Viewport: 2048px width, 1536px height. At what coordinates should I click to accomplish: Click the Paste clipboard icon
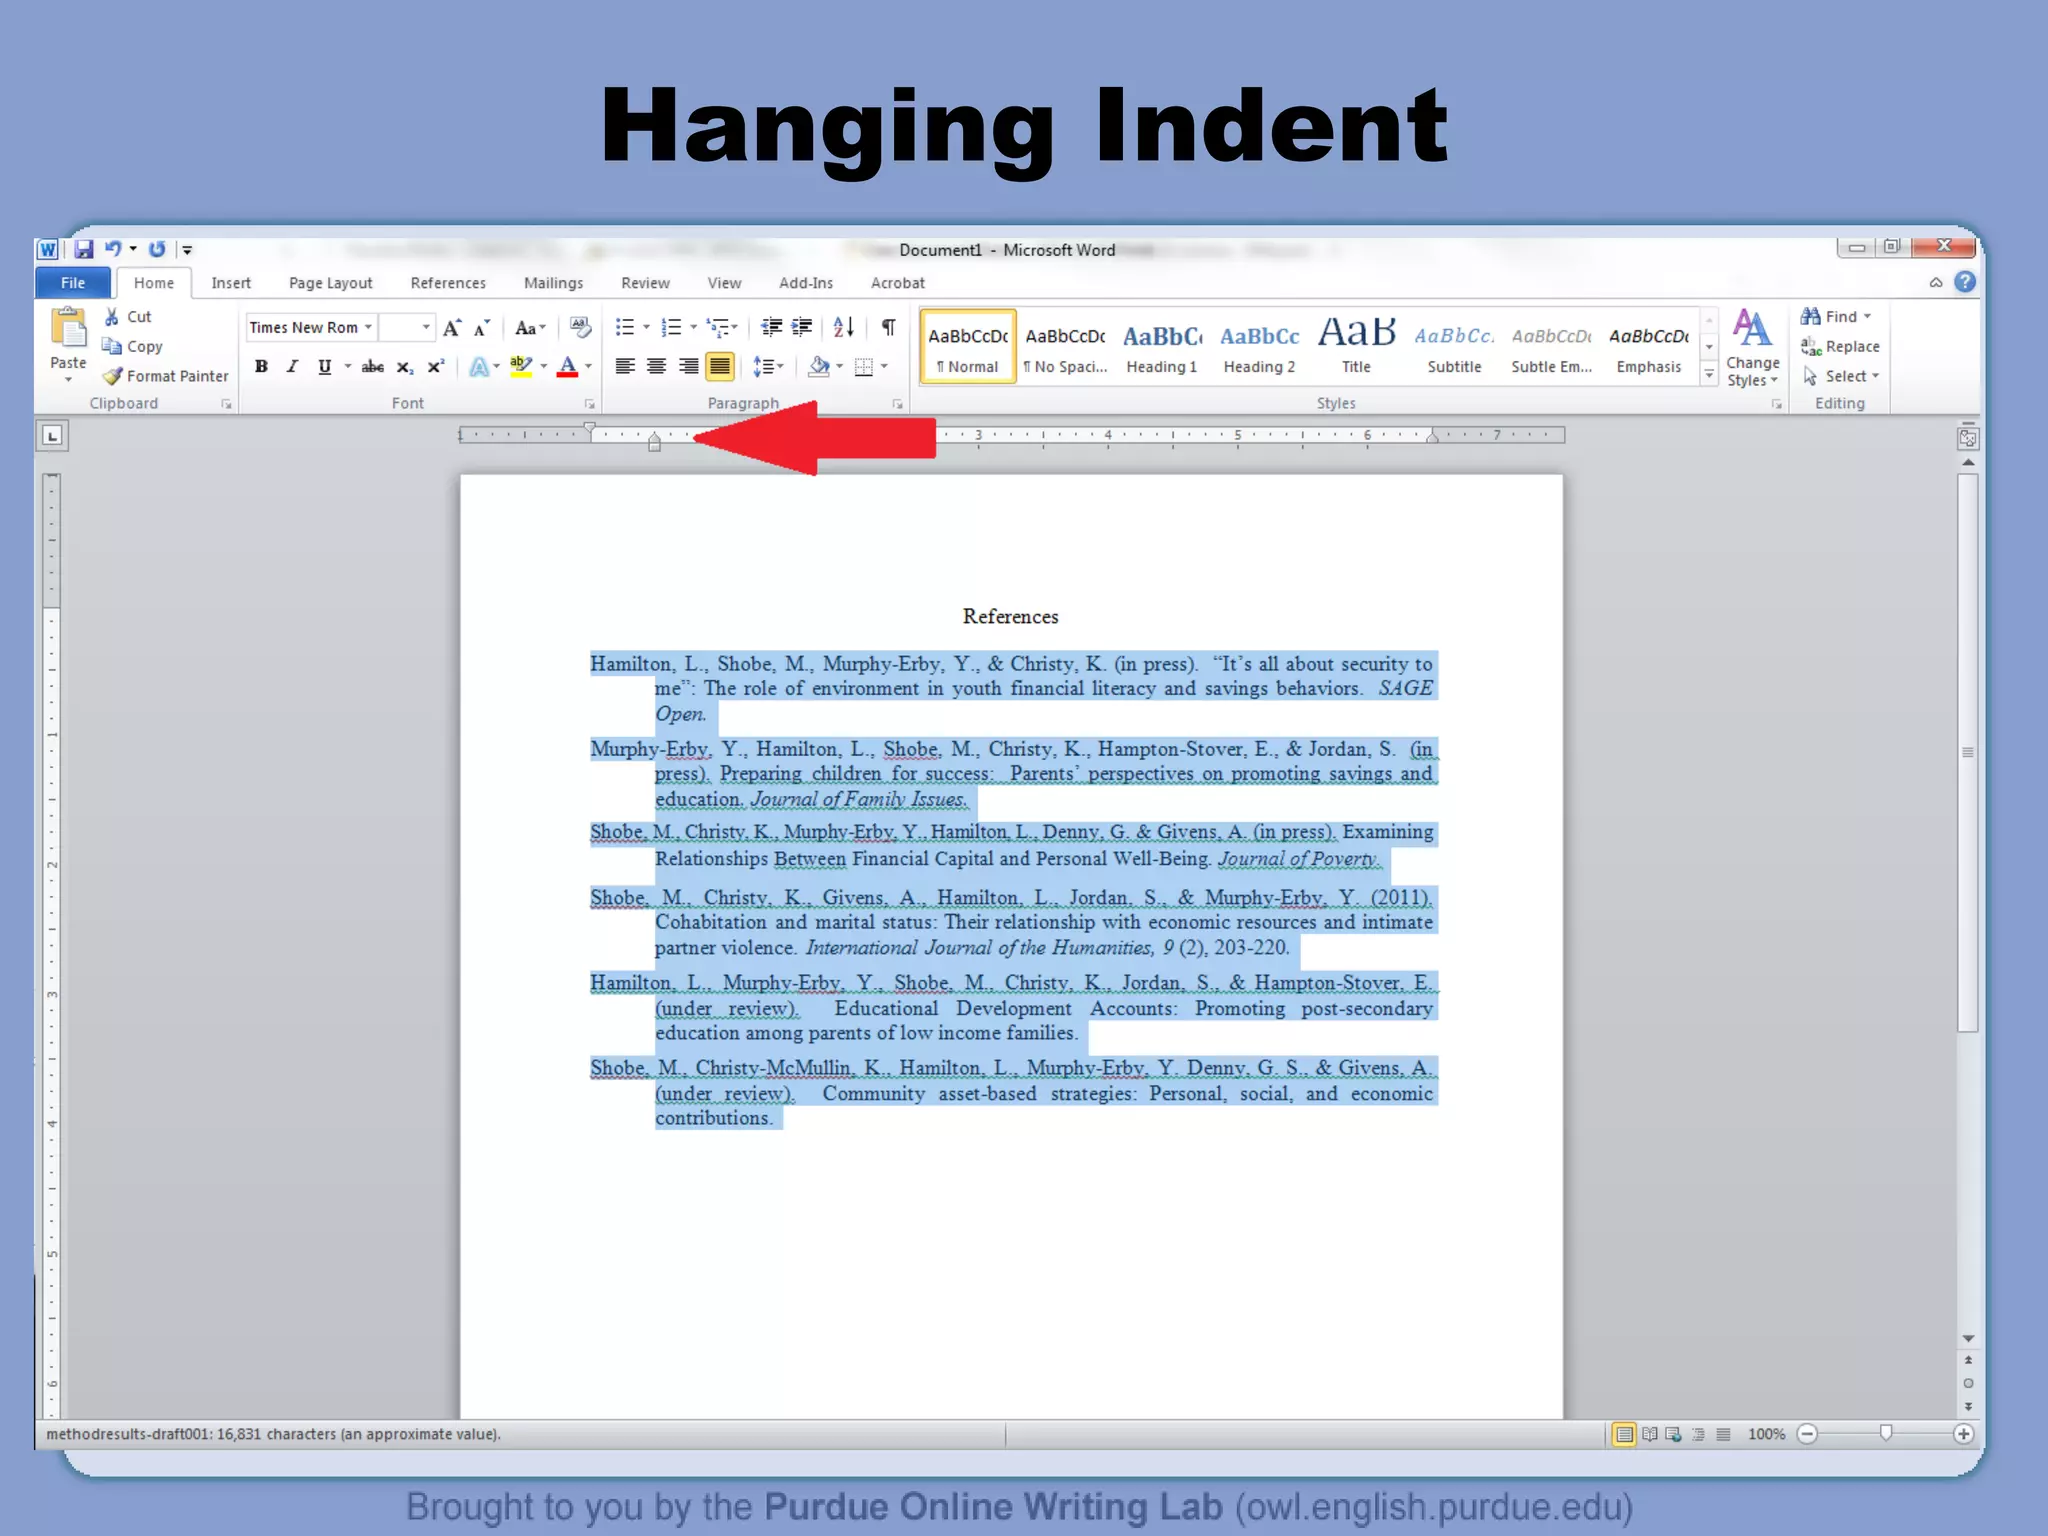point(68,329)
